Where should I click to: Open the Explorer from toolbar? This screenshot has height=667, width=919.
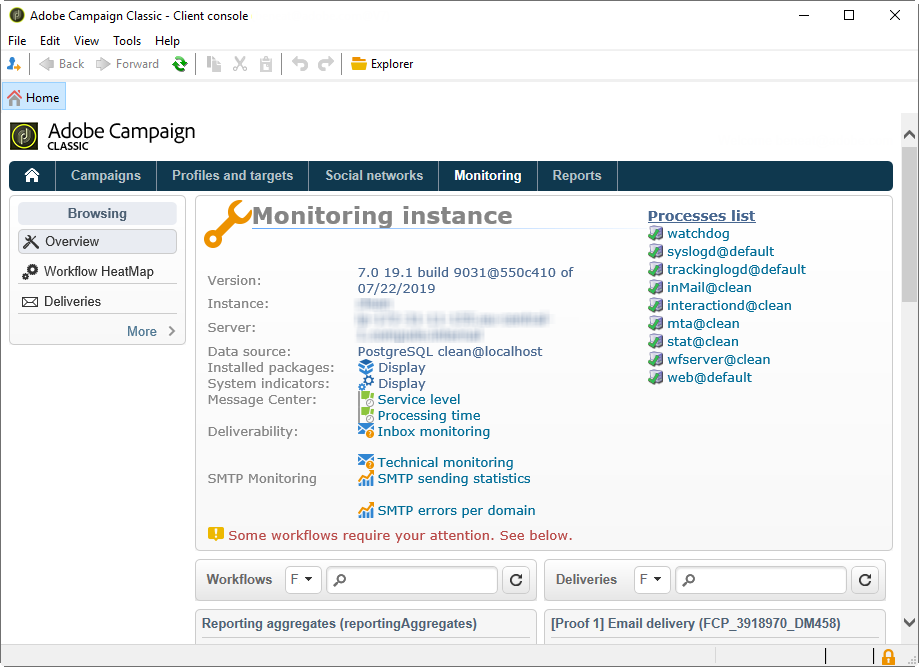pyautogui.click(x=382, y=64)
